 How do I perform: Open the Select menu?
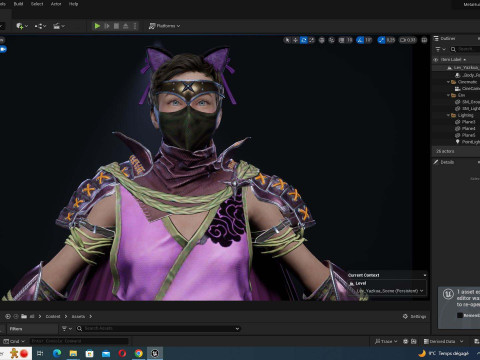[37, 4]
